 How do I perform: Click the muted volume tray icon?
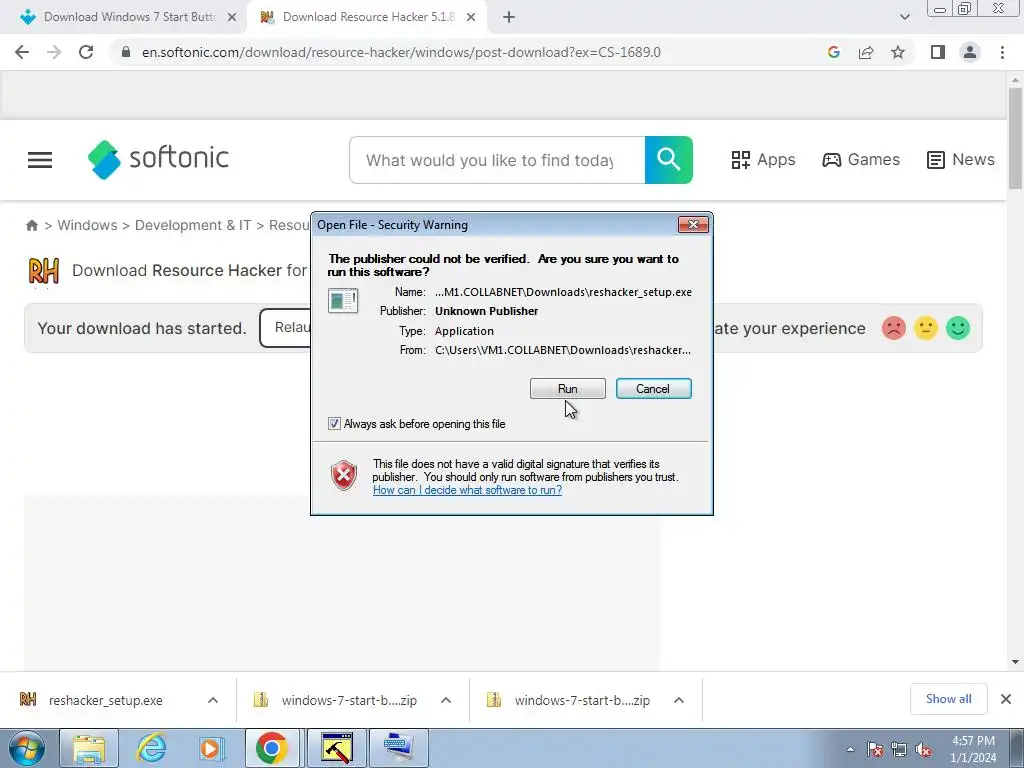pyautogui.click(x=923, y=750)
